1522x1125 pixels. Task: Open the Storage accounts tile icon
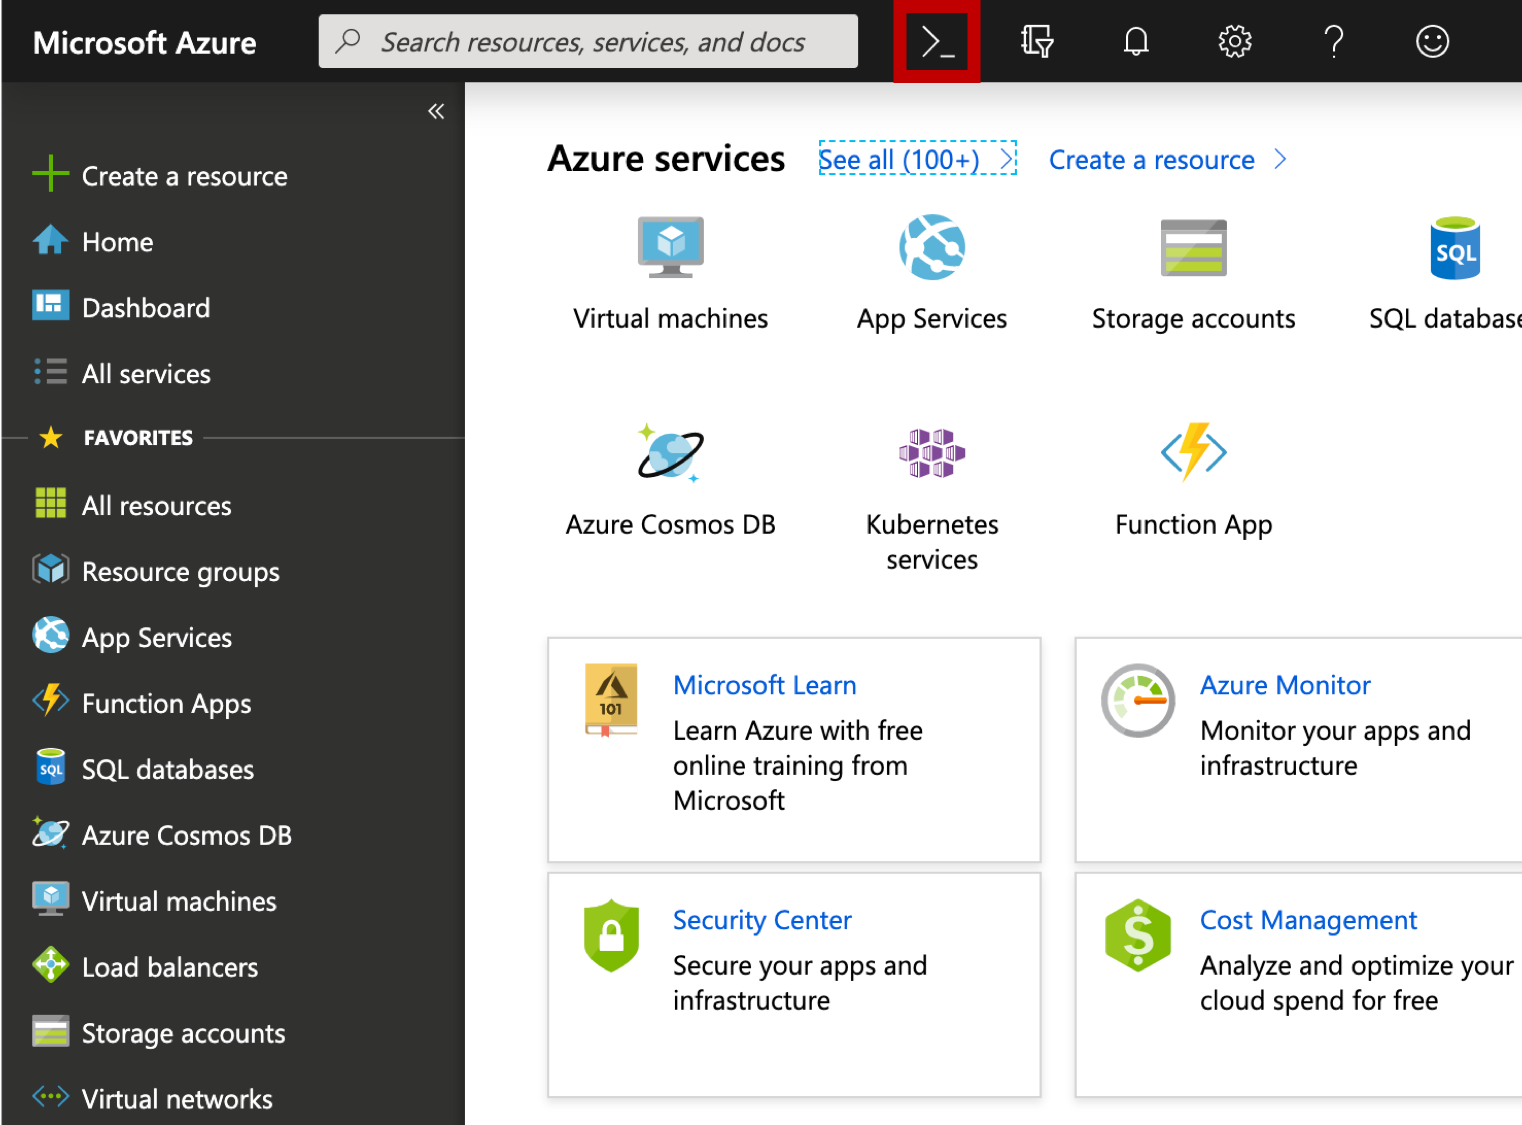click(1193, 247)
